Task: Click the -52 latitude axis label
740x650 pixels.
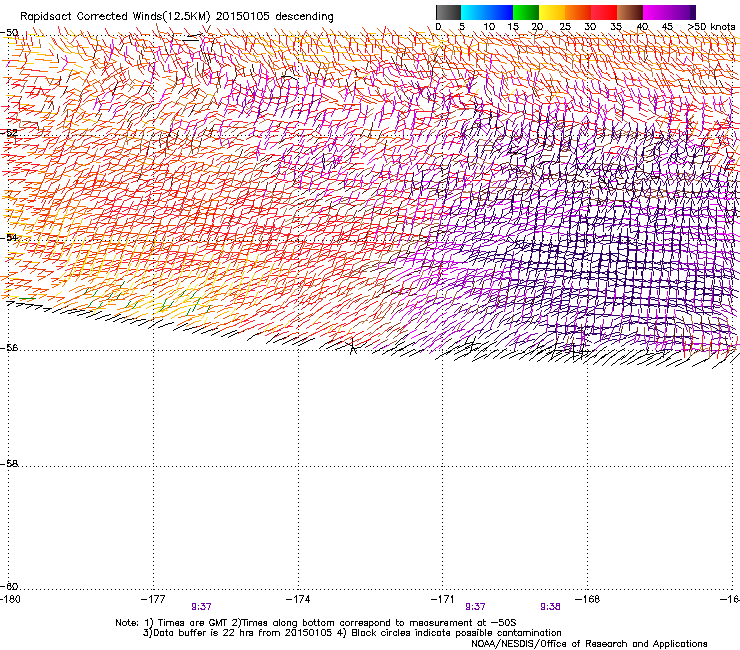Action: (9, 133)
